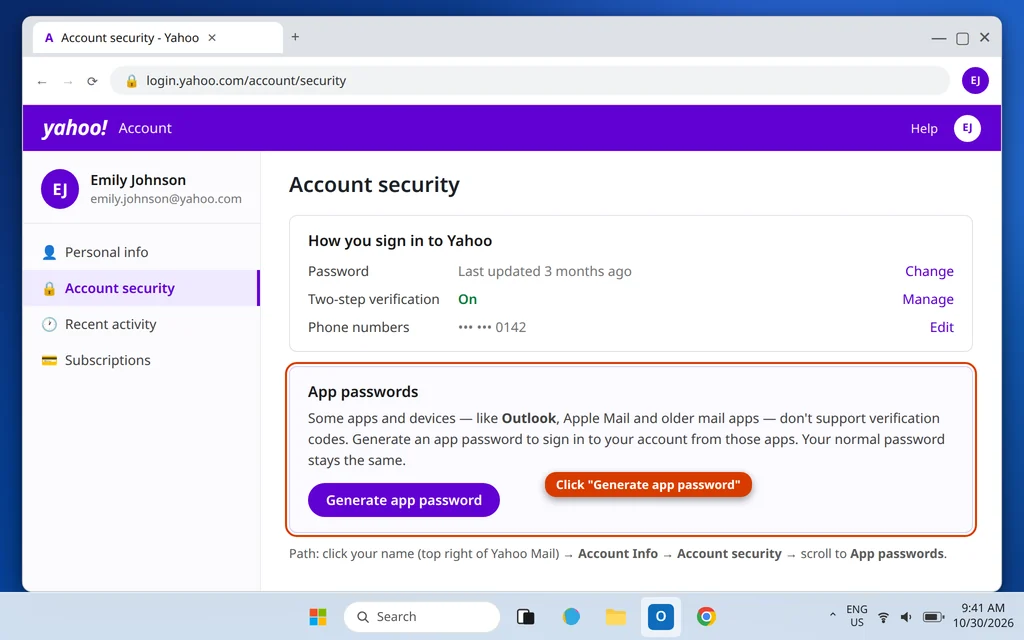This screenshot has width=1024, height=640.
Task: Select Account security in the sidebar
Action: coord(141,288)
